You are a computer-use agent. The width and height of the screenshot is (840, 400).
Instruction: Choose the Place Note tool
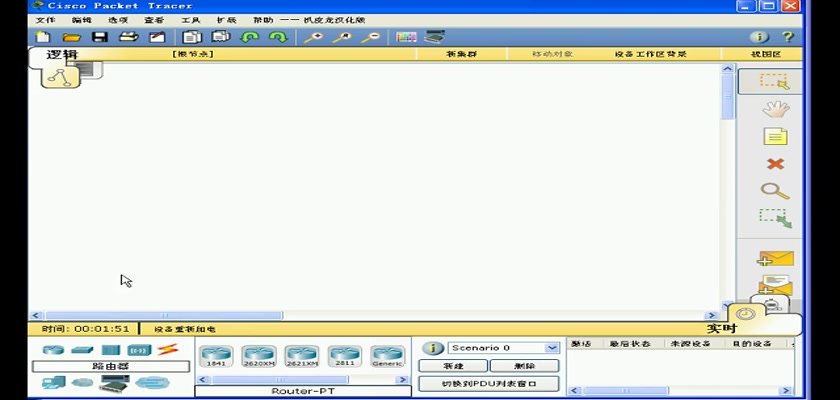774,137
